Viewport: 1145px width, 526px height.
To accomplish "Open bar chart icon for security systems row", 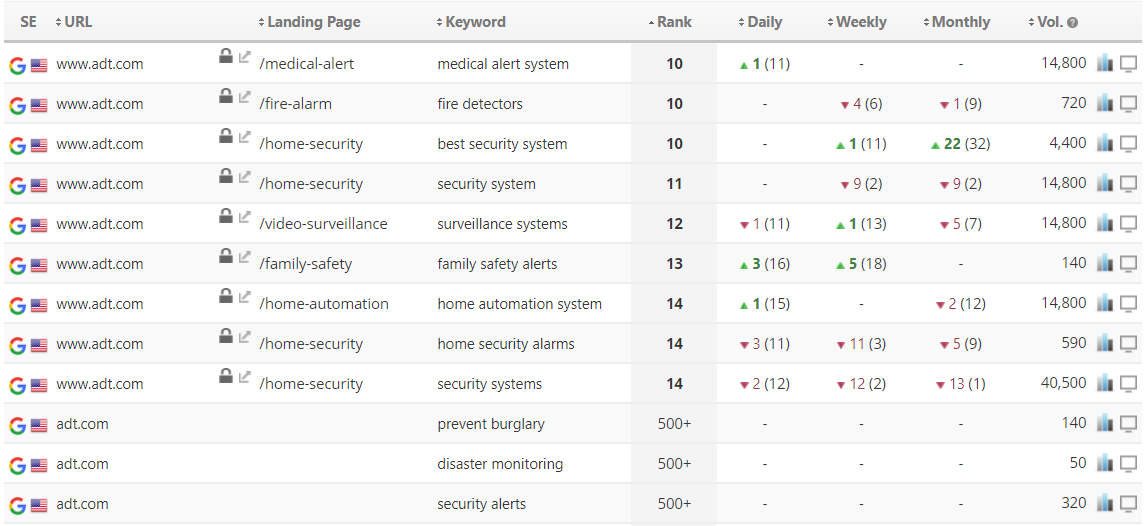I will (1104, 383).
